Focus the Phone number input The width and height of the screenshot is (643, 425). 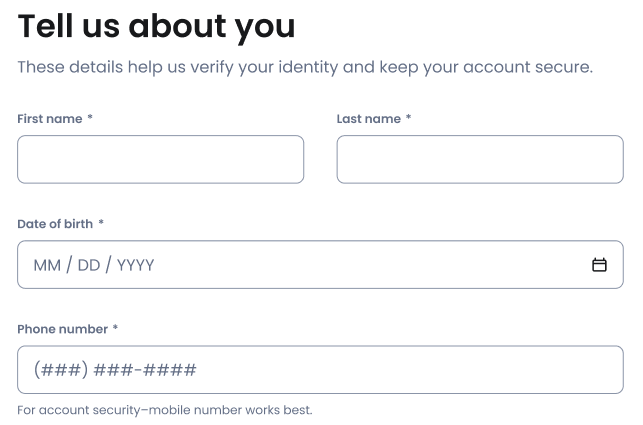(x=320, y=370)
